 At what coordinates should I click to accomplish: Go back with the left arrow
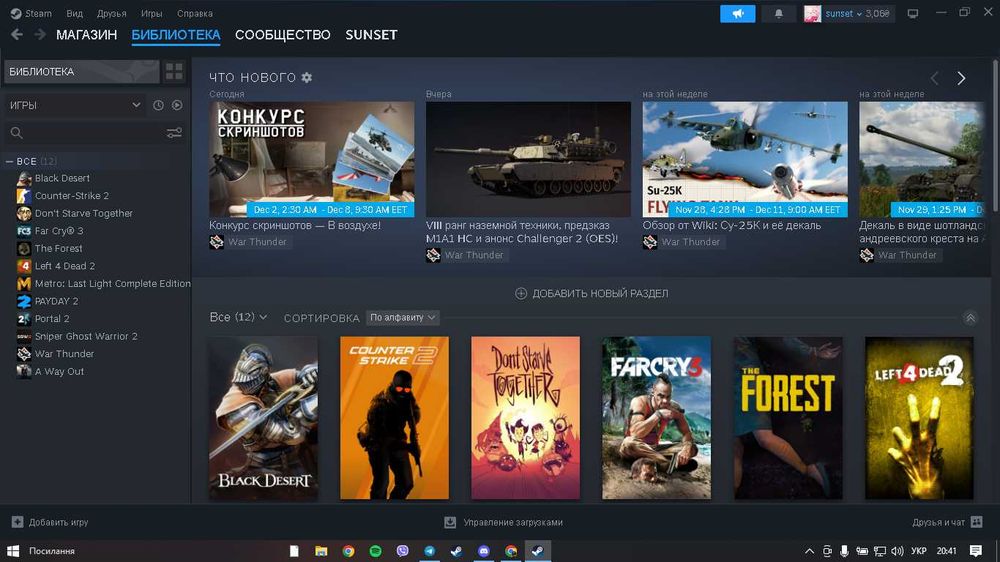click(x=17, y=34)
